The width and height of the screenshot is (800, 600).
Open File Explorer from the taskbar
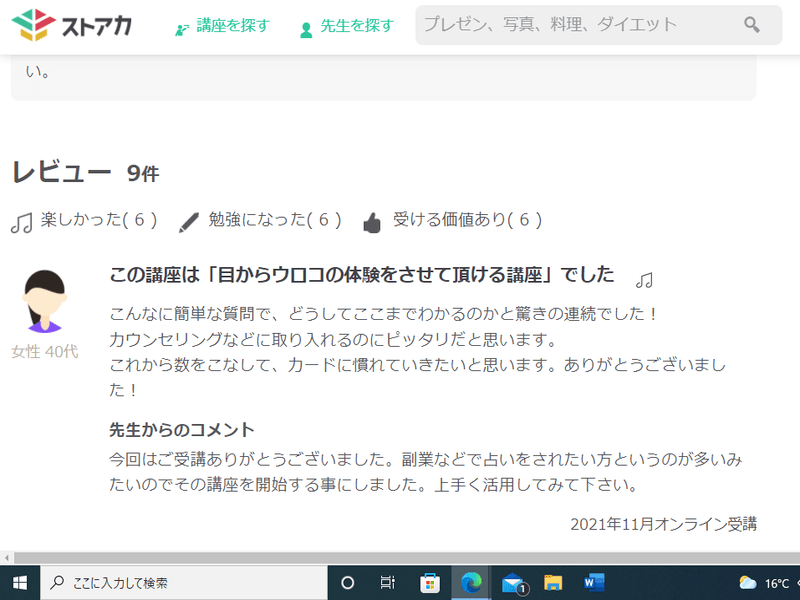(x=553, y=582)
